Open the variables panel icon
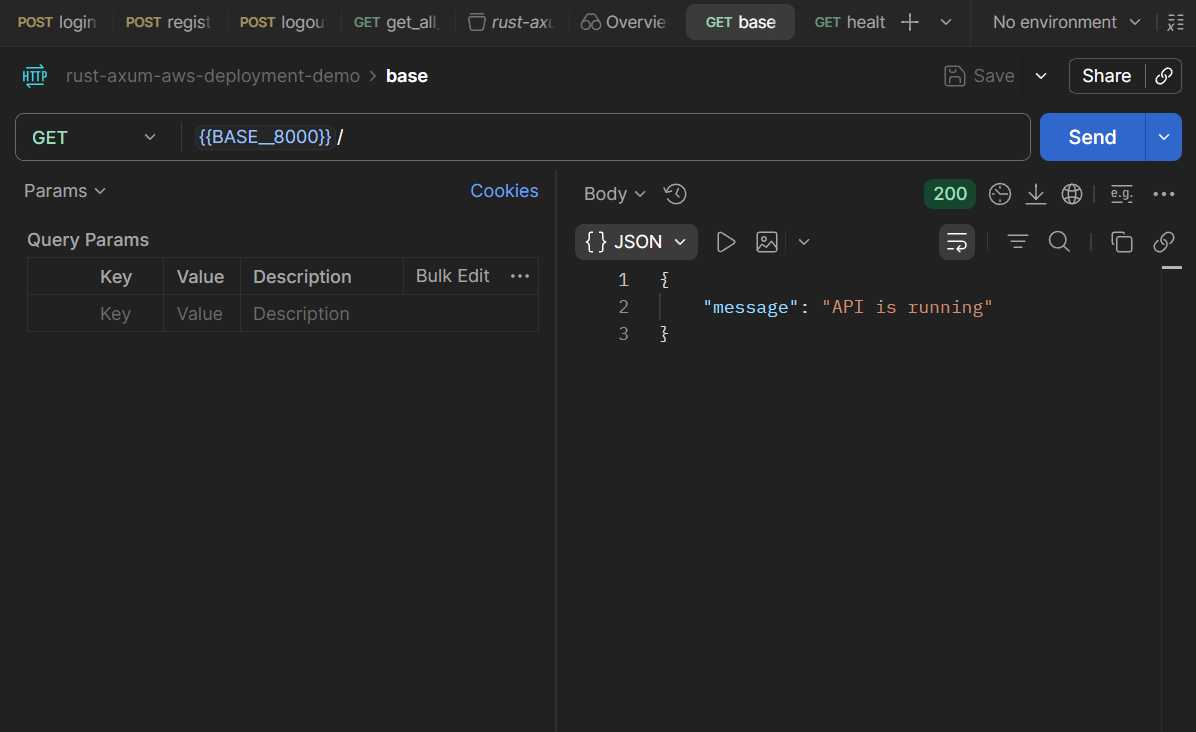Image resolution: width=1196 pixels, height=732 pixels. (1175, 22)
